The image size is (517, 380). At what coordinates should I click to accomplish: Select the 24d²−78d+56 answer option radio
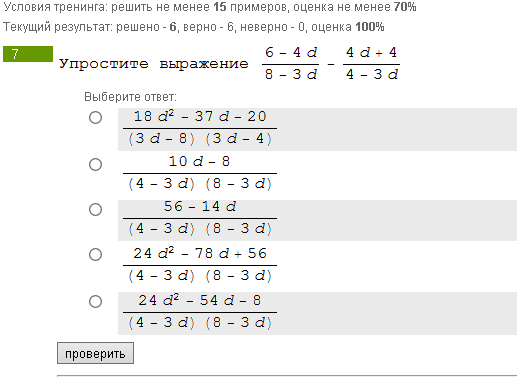tap(95, 254)
